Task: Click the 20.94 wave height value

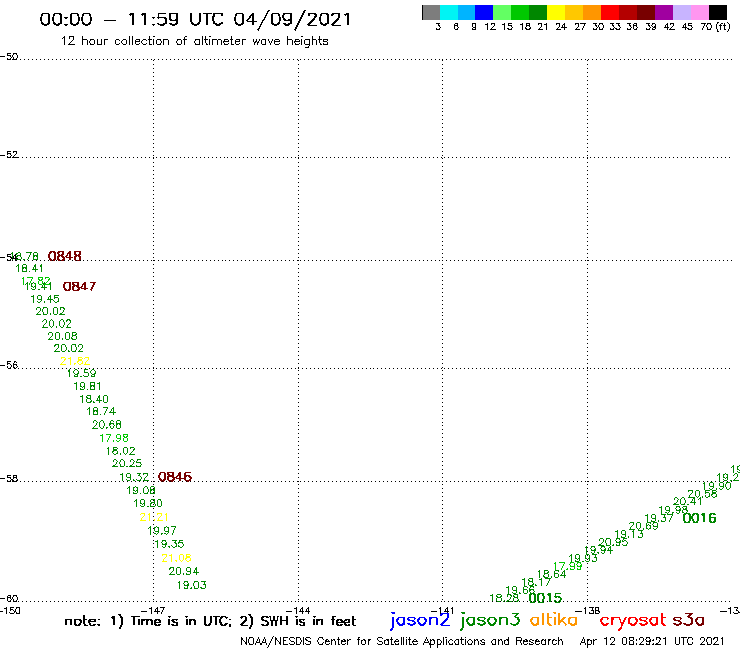Action: click(184, 572)
